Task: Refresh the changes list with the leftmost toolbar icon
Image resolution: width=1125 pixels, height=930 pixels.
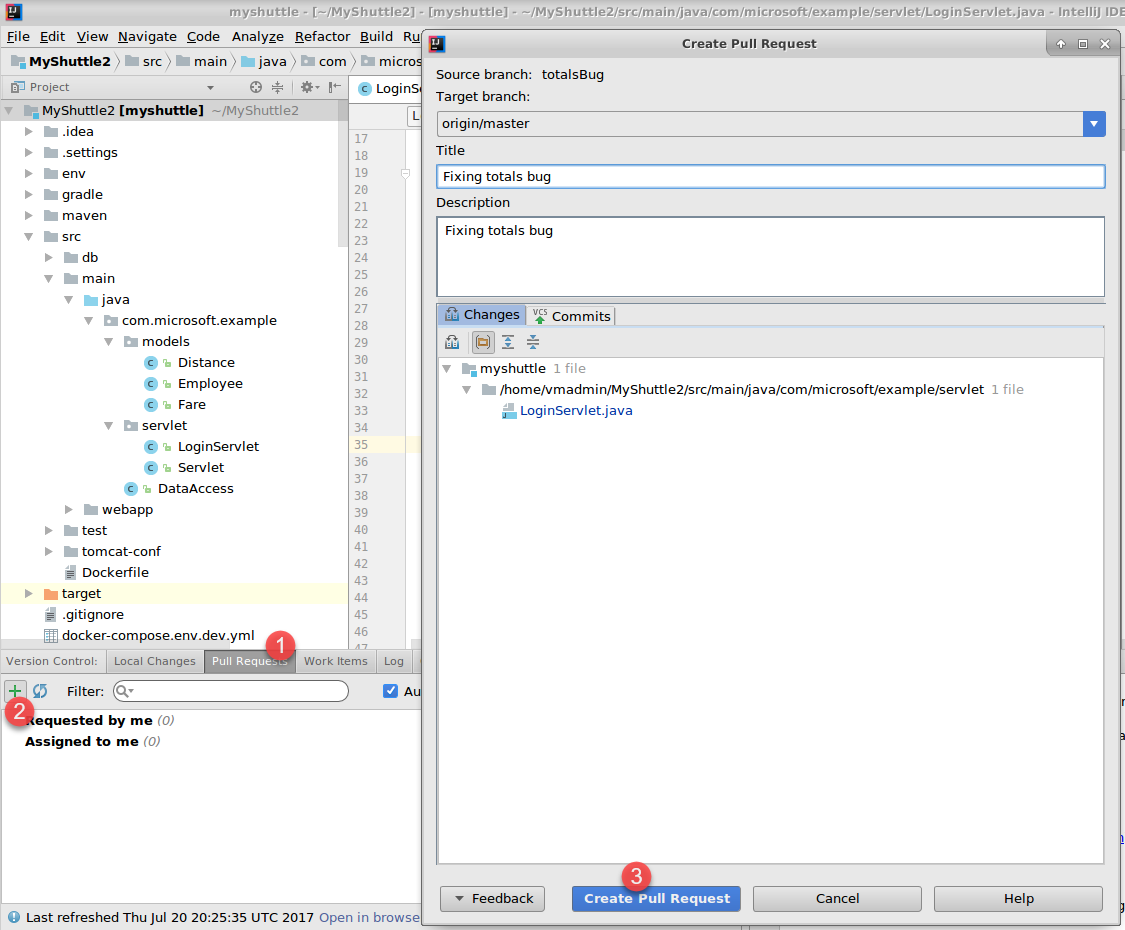Action: coord(452,342)
